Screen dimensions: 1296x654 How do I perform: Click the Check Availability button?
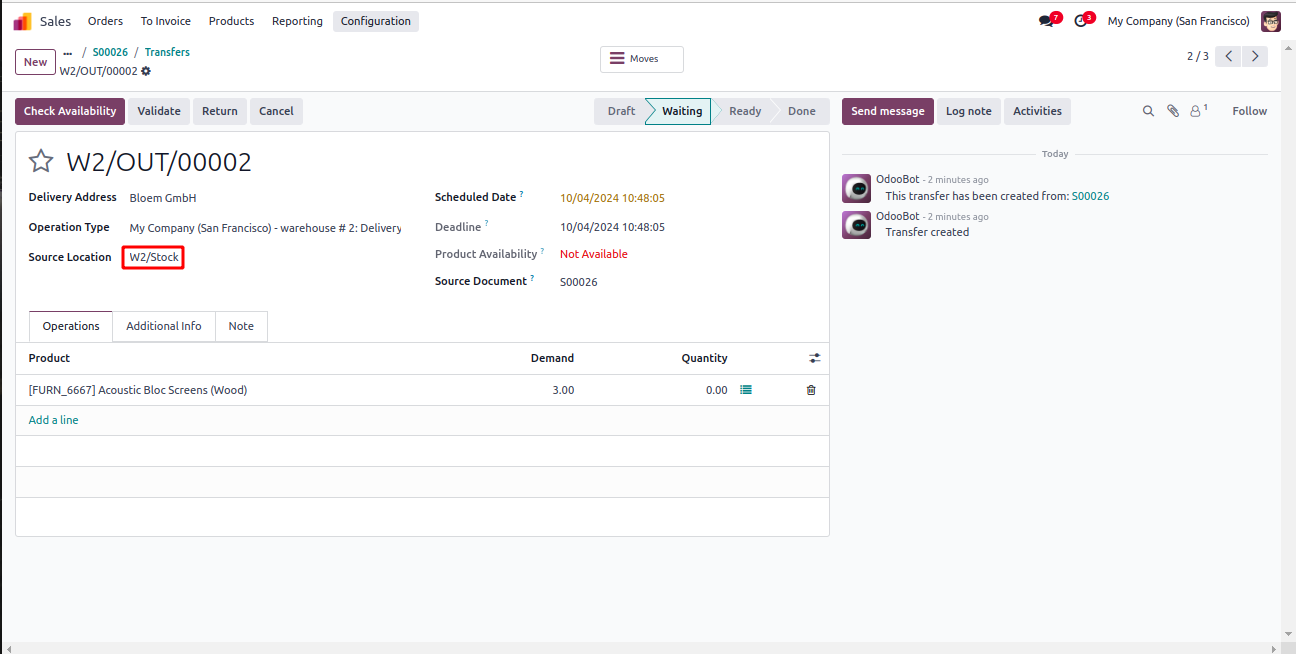[x=70, y=111]
